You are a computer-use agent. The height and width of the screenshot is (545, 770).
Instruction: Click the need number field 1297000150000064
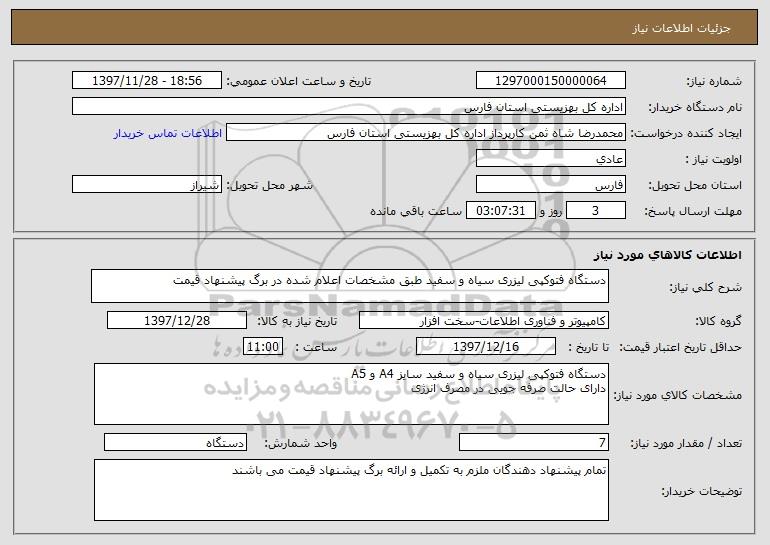pyautogui.click(x=550, y=81)
